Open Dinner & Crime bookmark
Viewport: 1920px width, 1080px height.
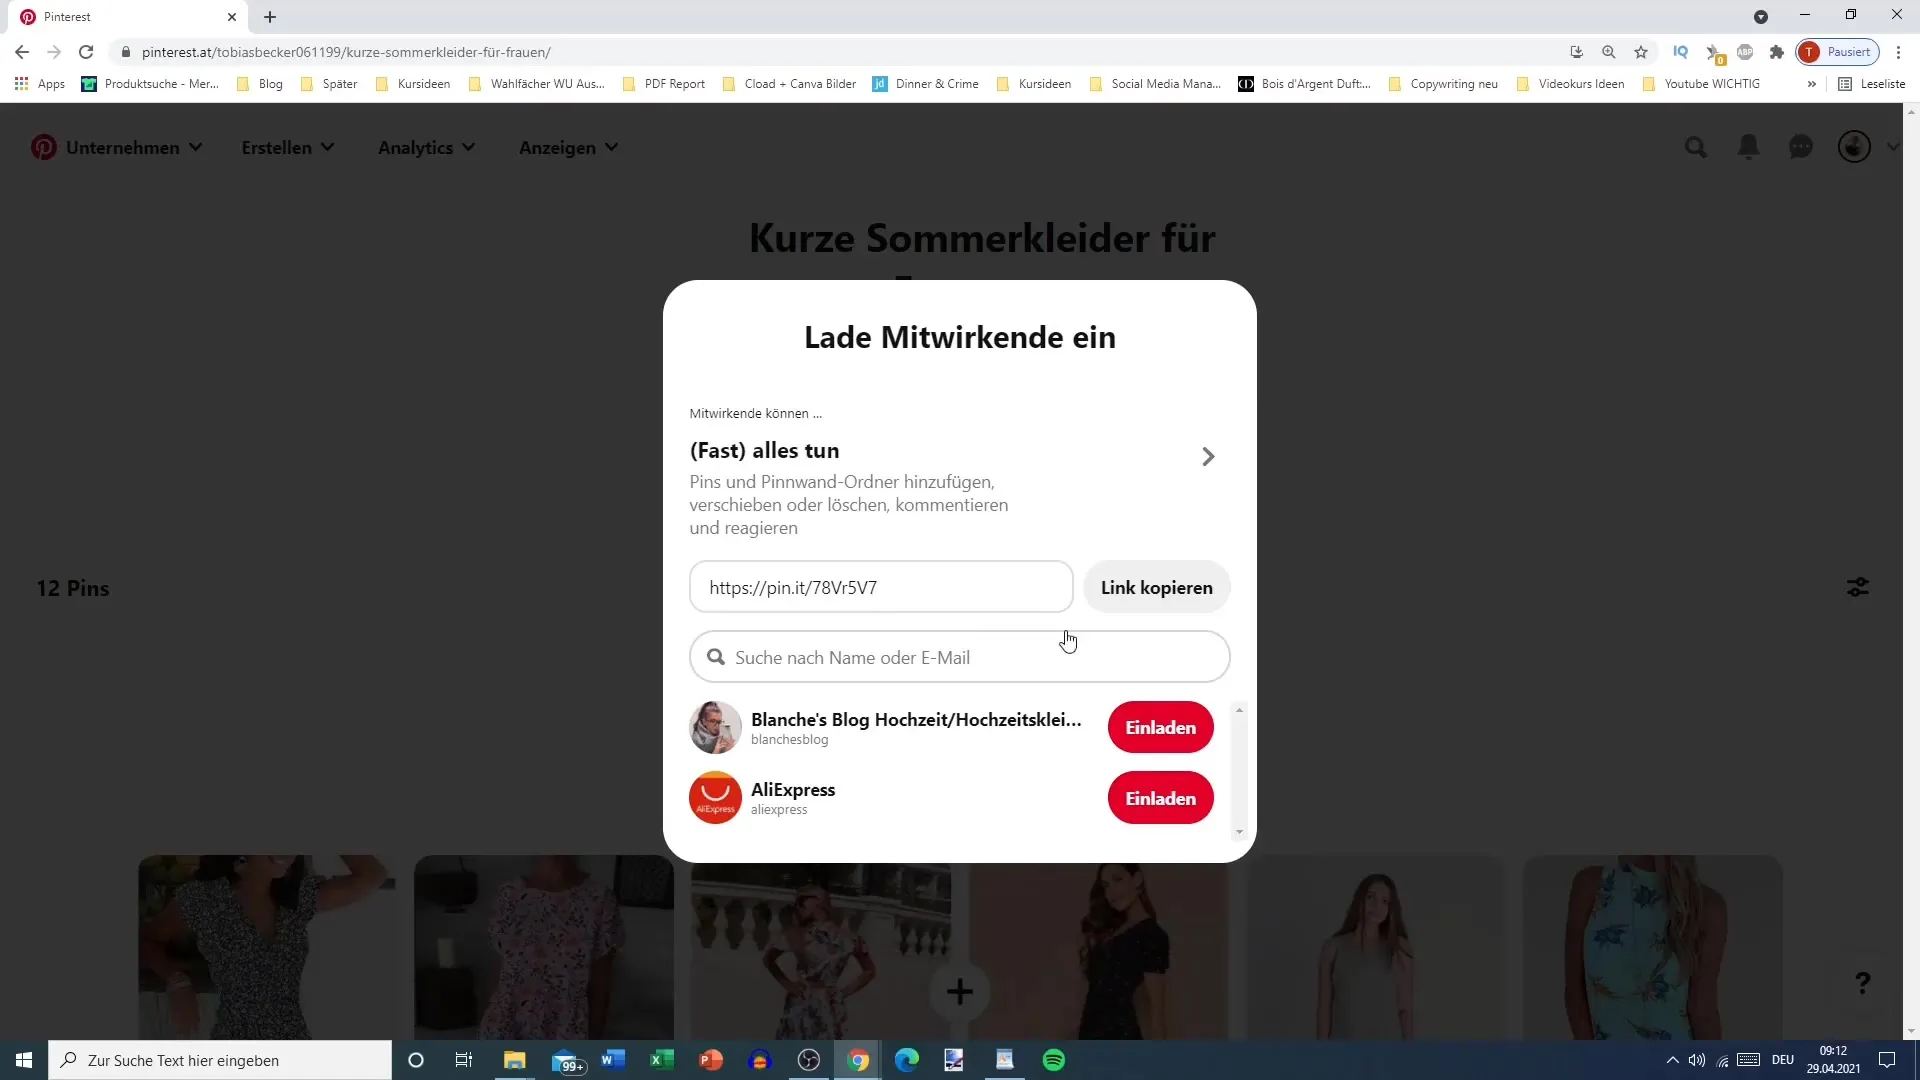[x=926, y=84]
